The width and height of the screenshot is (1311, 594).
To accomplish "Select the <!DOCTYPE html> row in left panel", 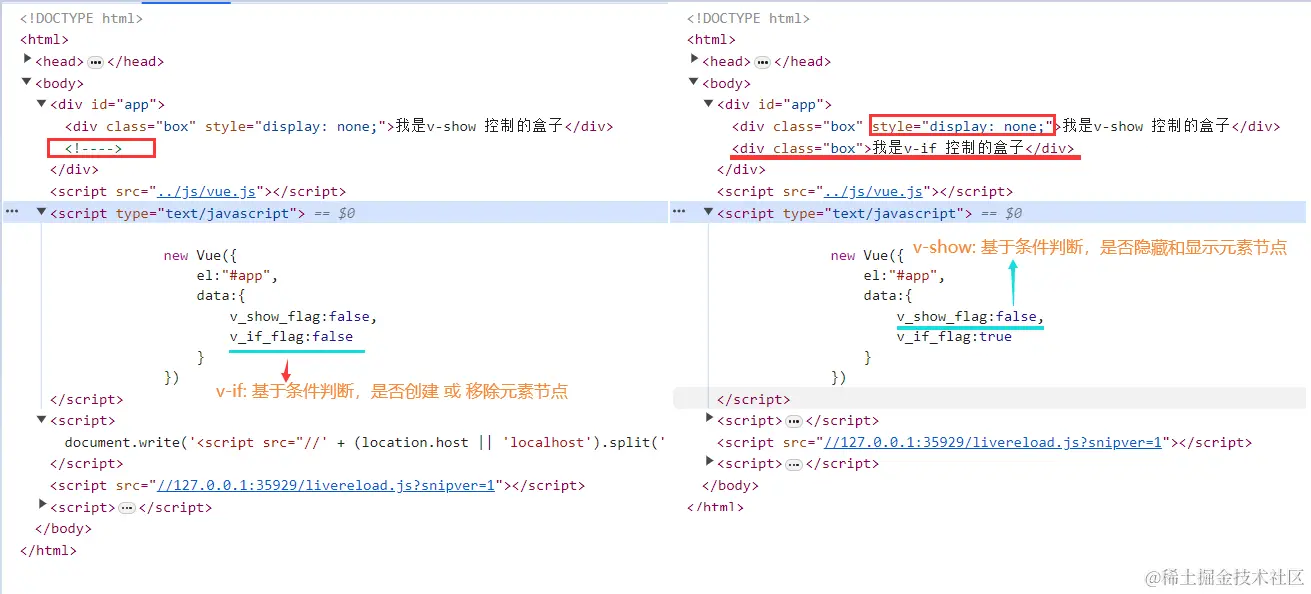I will [x=81, y=18].
